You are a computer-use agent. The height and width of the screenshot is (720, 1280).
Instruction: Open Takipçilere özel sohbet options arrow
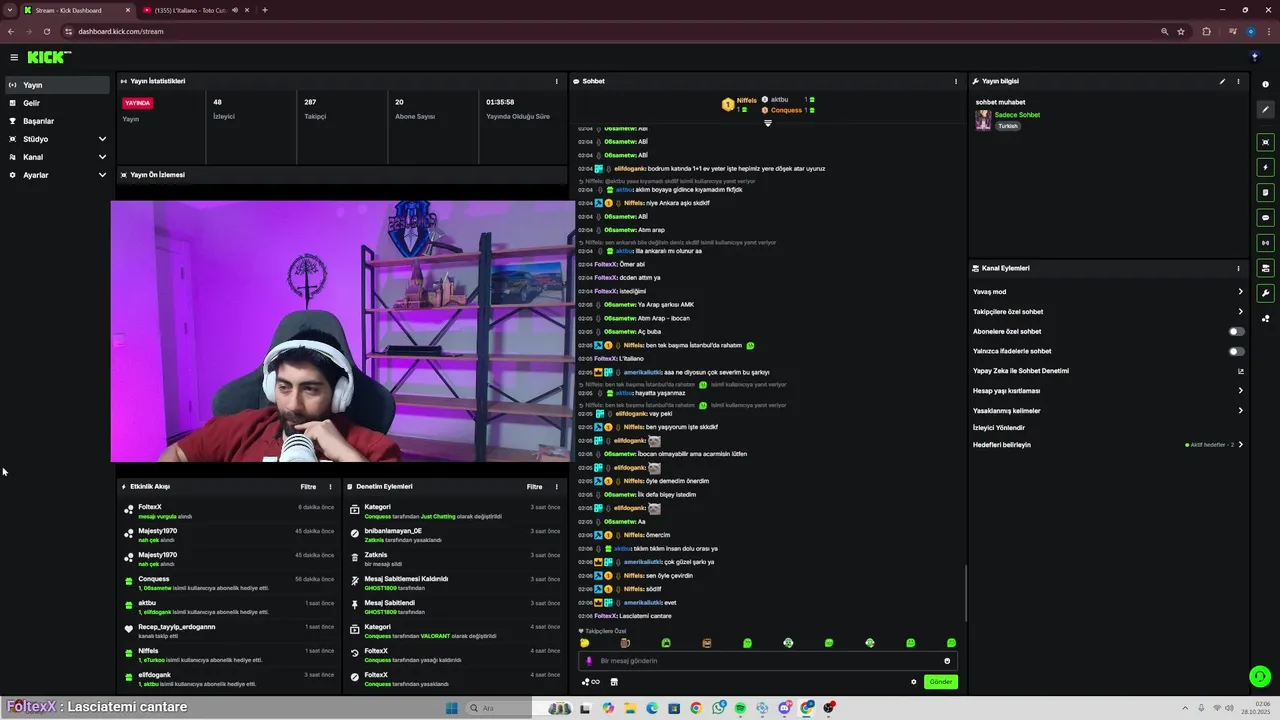pyautogui.click(x=1241, y=312)
